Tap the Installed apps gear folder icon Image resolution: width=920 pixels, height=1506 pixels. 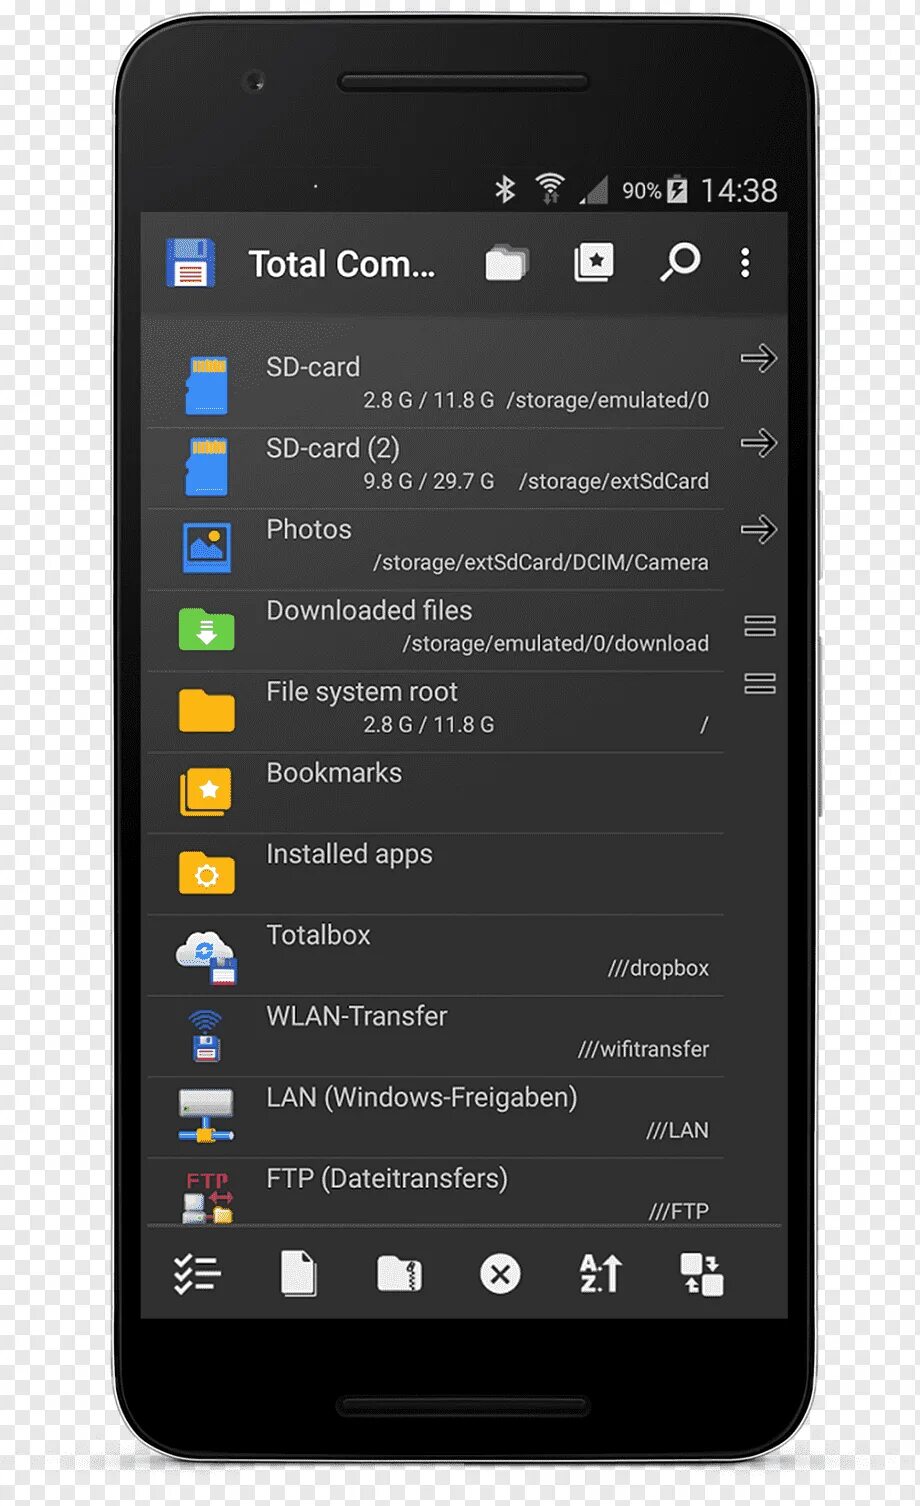click(x=207, y=872)
